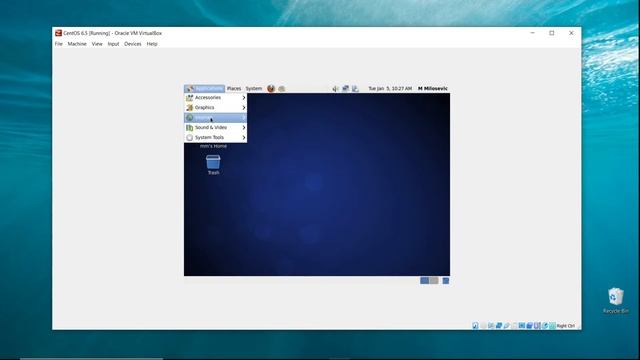This screenshot has width=640, height=360.
Task: Minimize the VirtualBox window
Action: 532,33
